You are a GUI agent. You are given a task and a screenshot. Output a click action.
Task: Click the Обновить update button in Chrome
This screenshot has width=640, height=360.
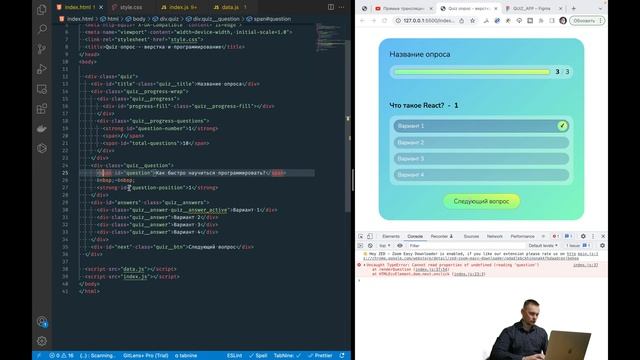(587, 20)
